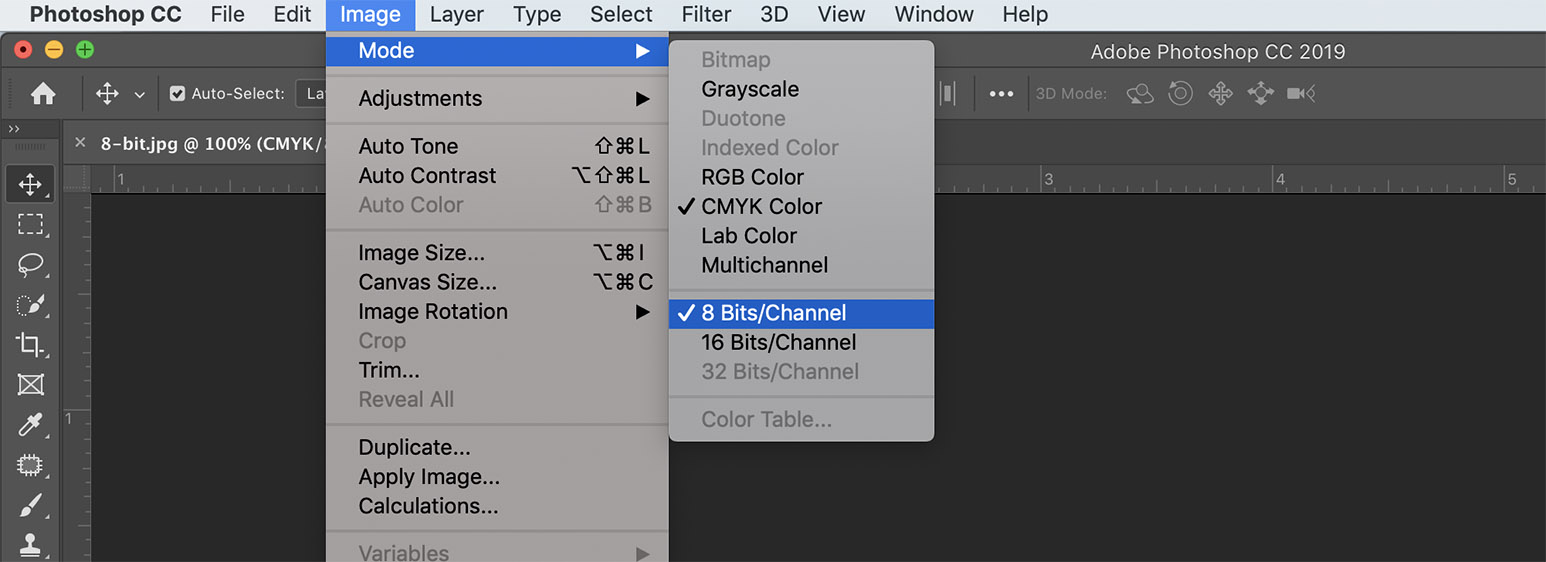Switch to the 8-bit.jpg document tab
Image resolution: width=1546 pixels, height=562 pixels.
point(213,143)
